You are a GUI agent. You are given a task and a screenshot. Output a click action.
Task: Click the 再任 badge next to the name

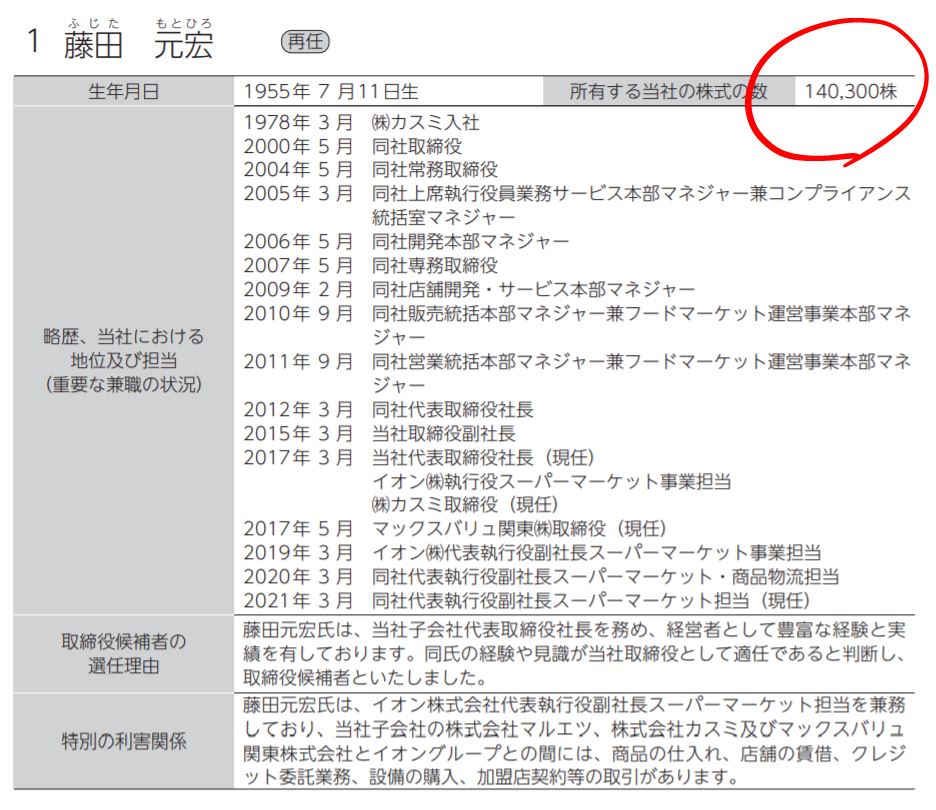point(305,42)
